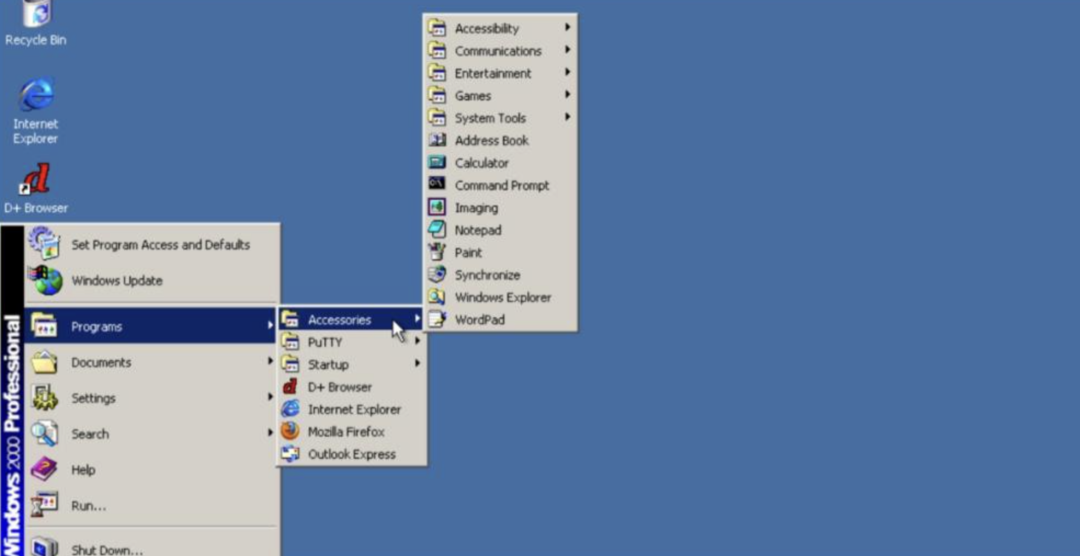Expand the Entertainment submenu arrow
Viewport: 1080px width, 556px height.
point(568,72)
